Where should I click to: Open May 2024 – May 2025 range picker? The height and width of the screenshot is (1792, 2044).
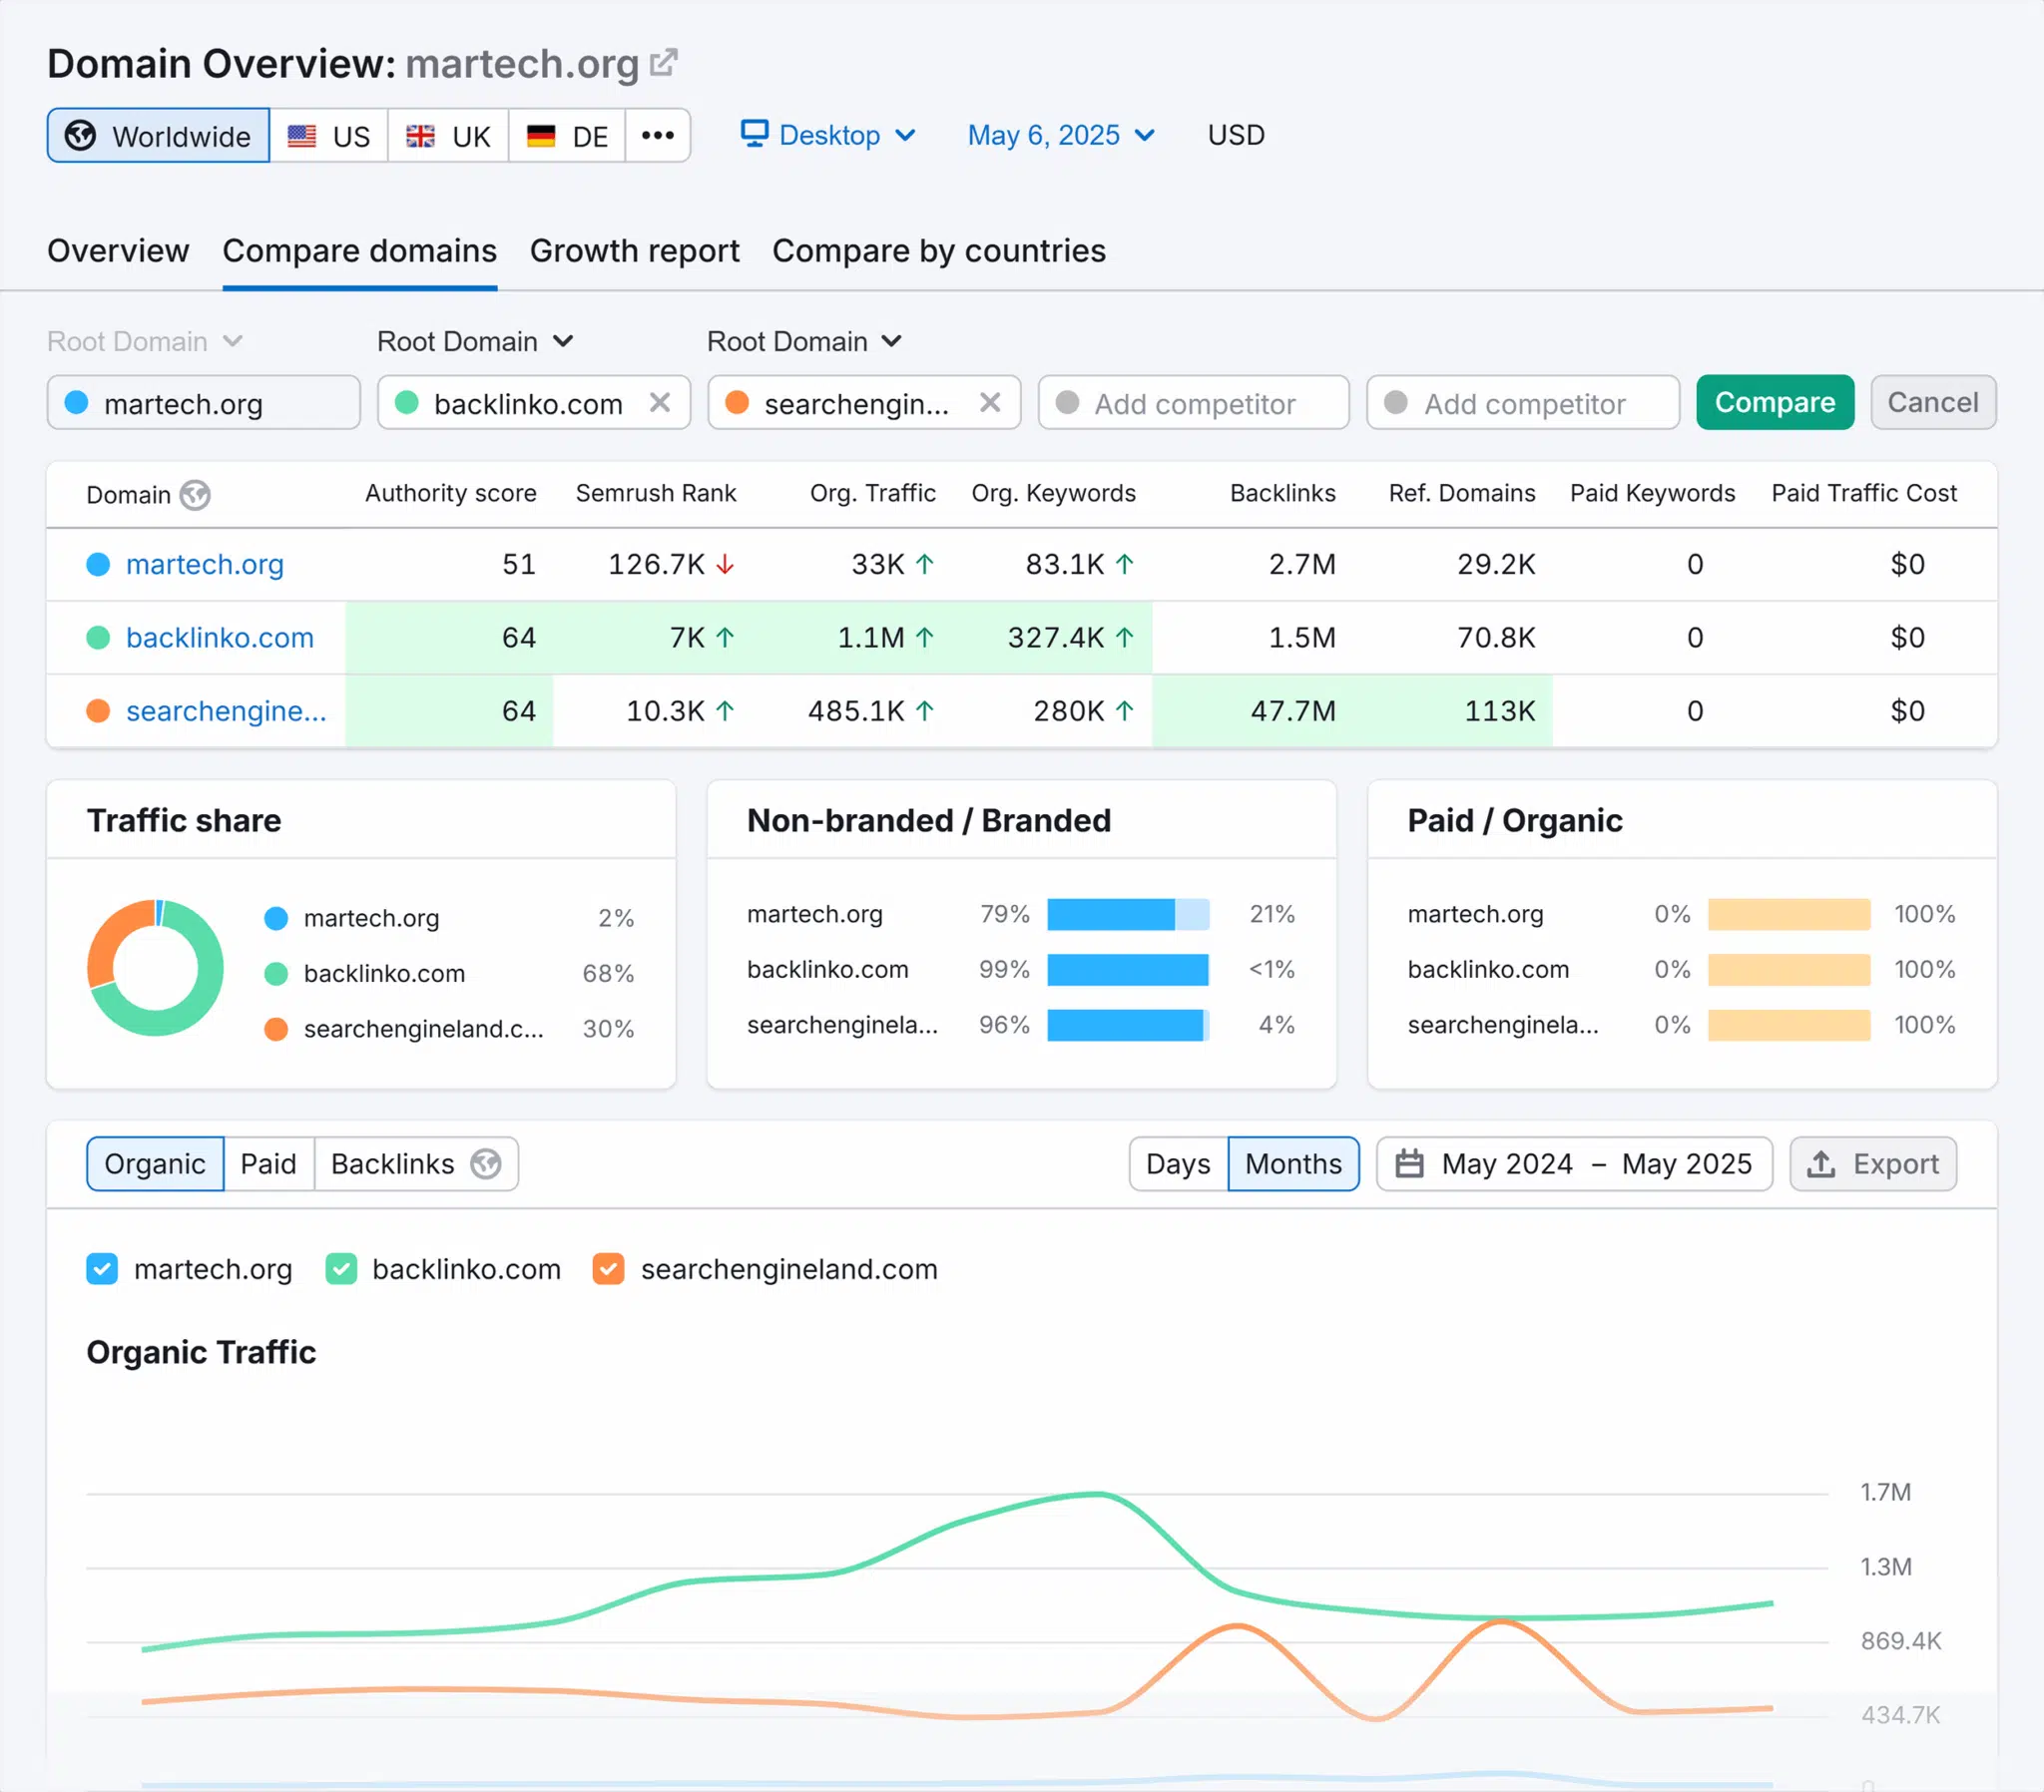click(1574, 1164)
